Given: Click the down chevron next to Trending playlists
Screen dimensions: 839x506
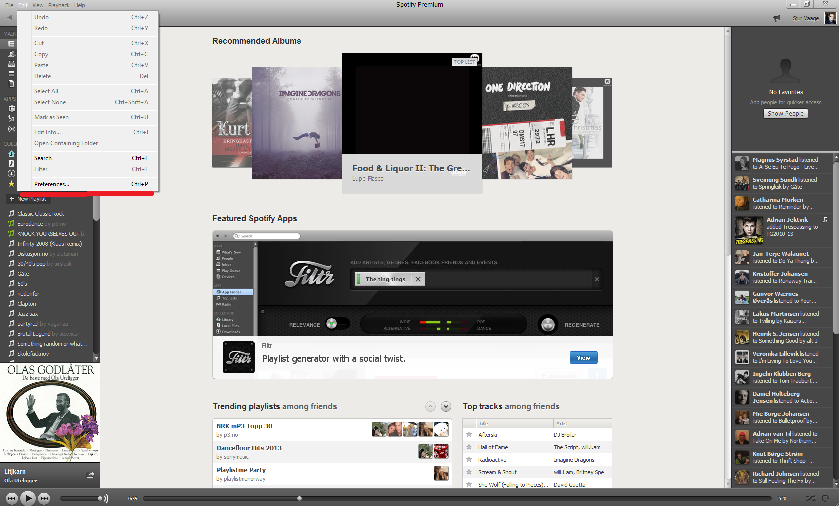Looking at the screenshot, I should 446,407.
